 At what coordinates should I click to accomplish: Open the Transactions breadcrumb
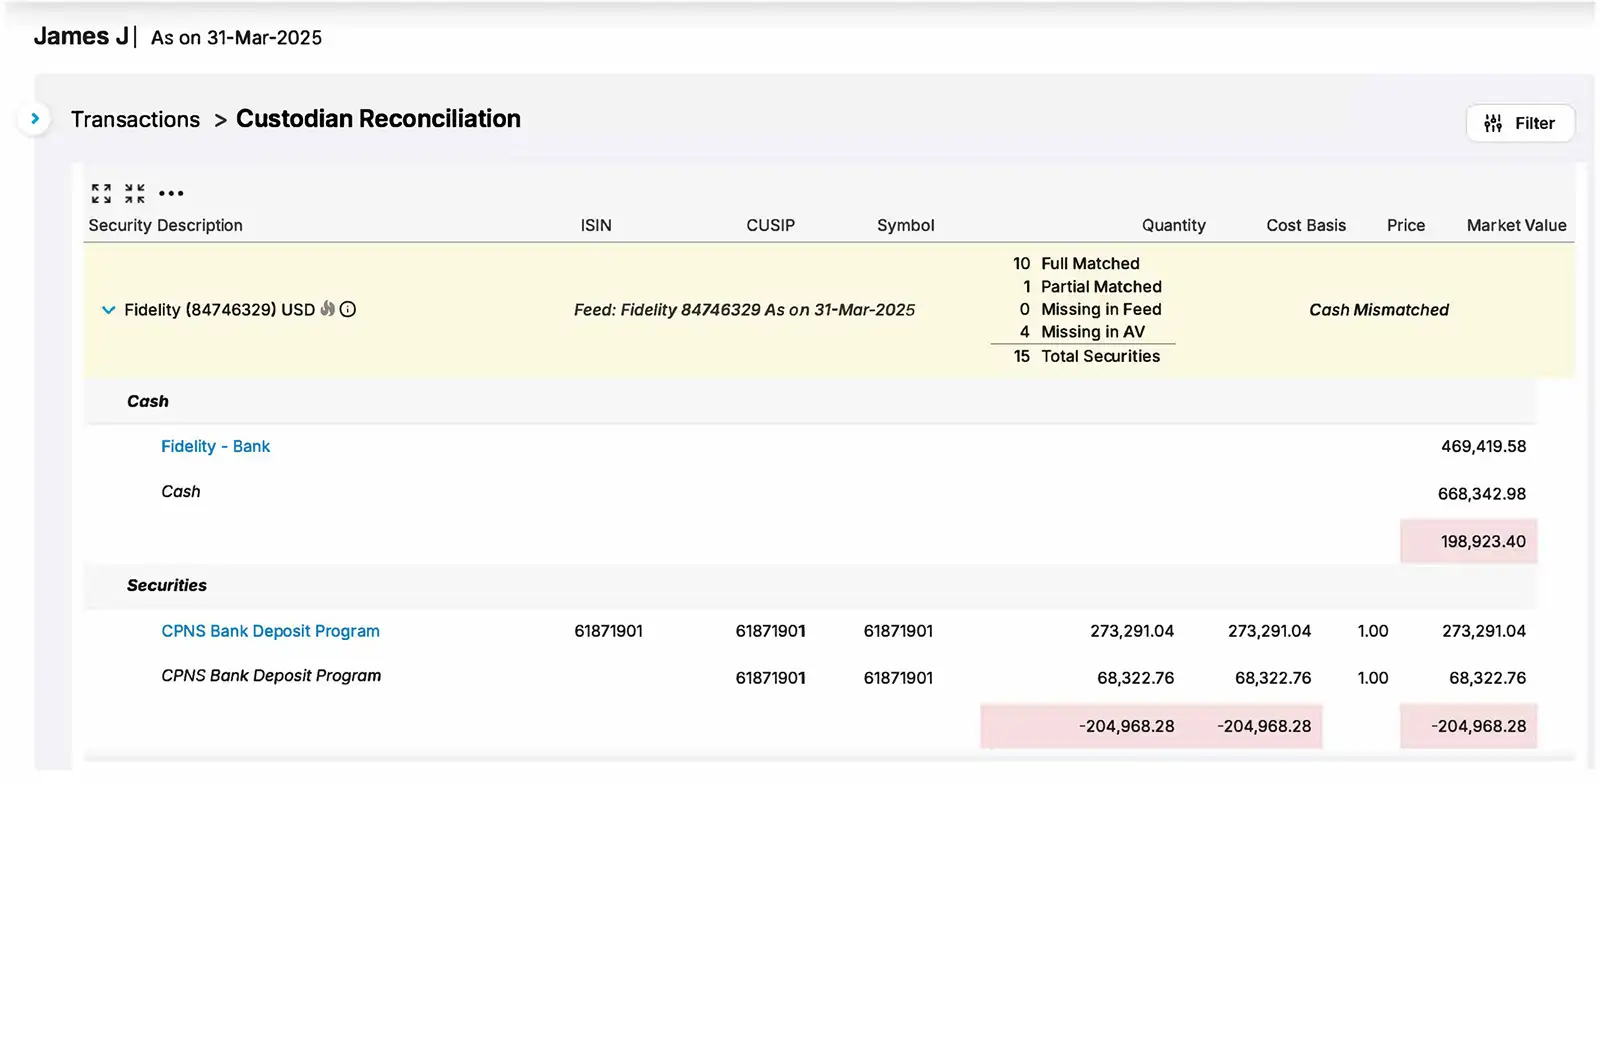[x=135, y=118]
